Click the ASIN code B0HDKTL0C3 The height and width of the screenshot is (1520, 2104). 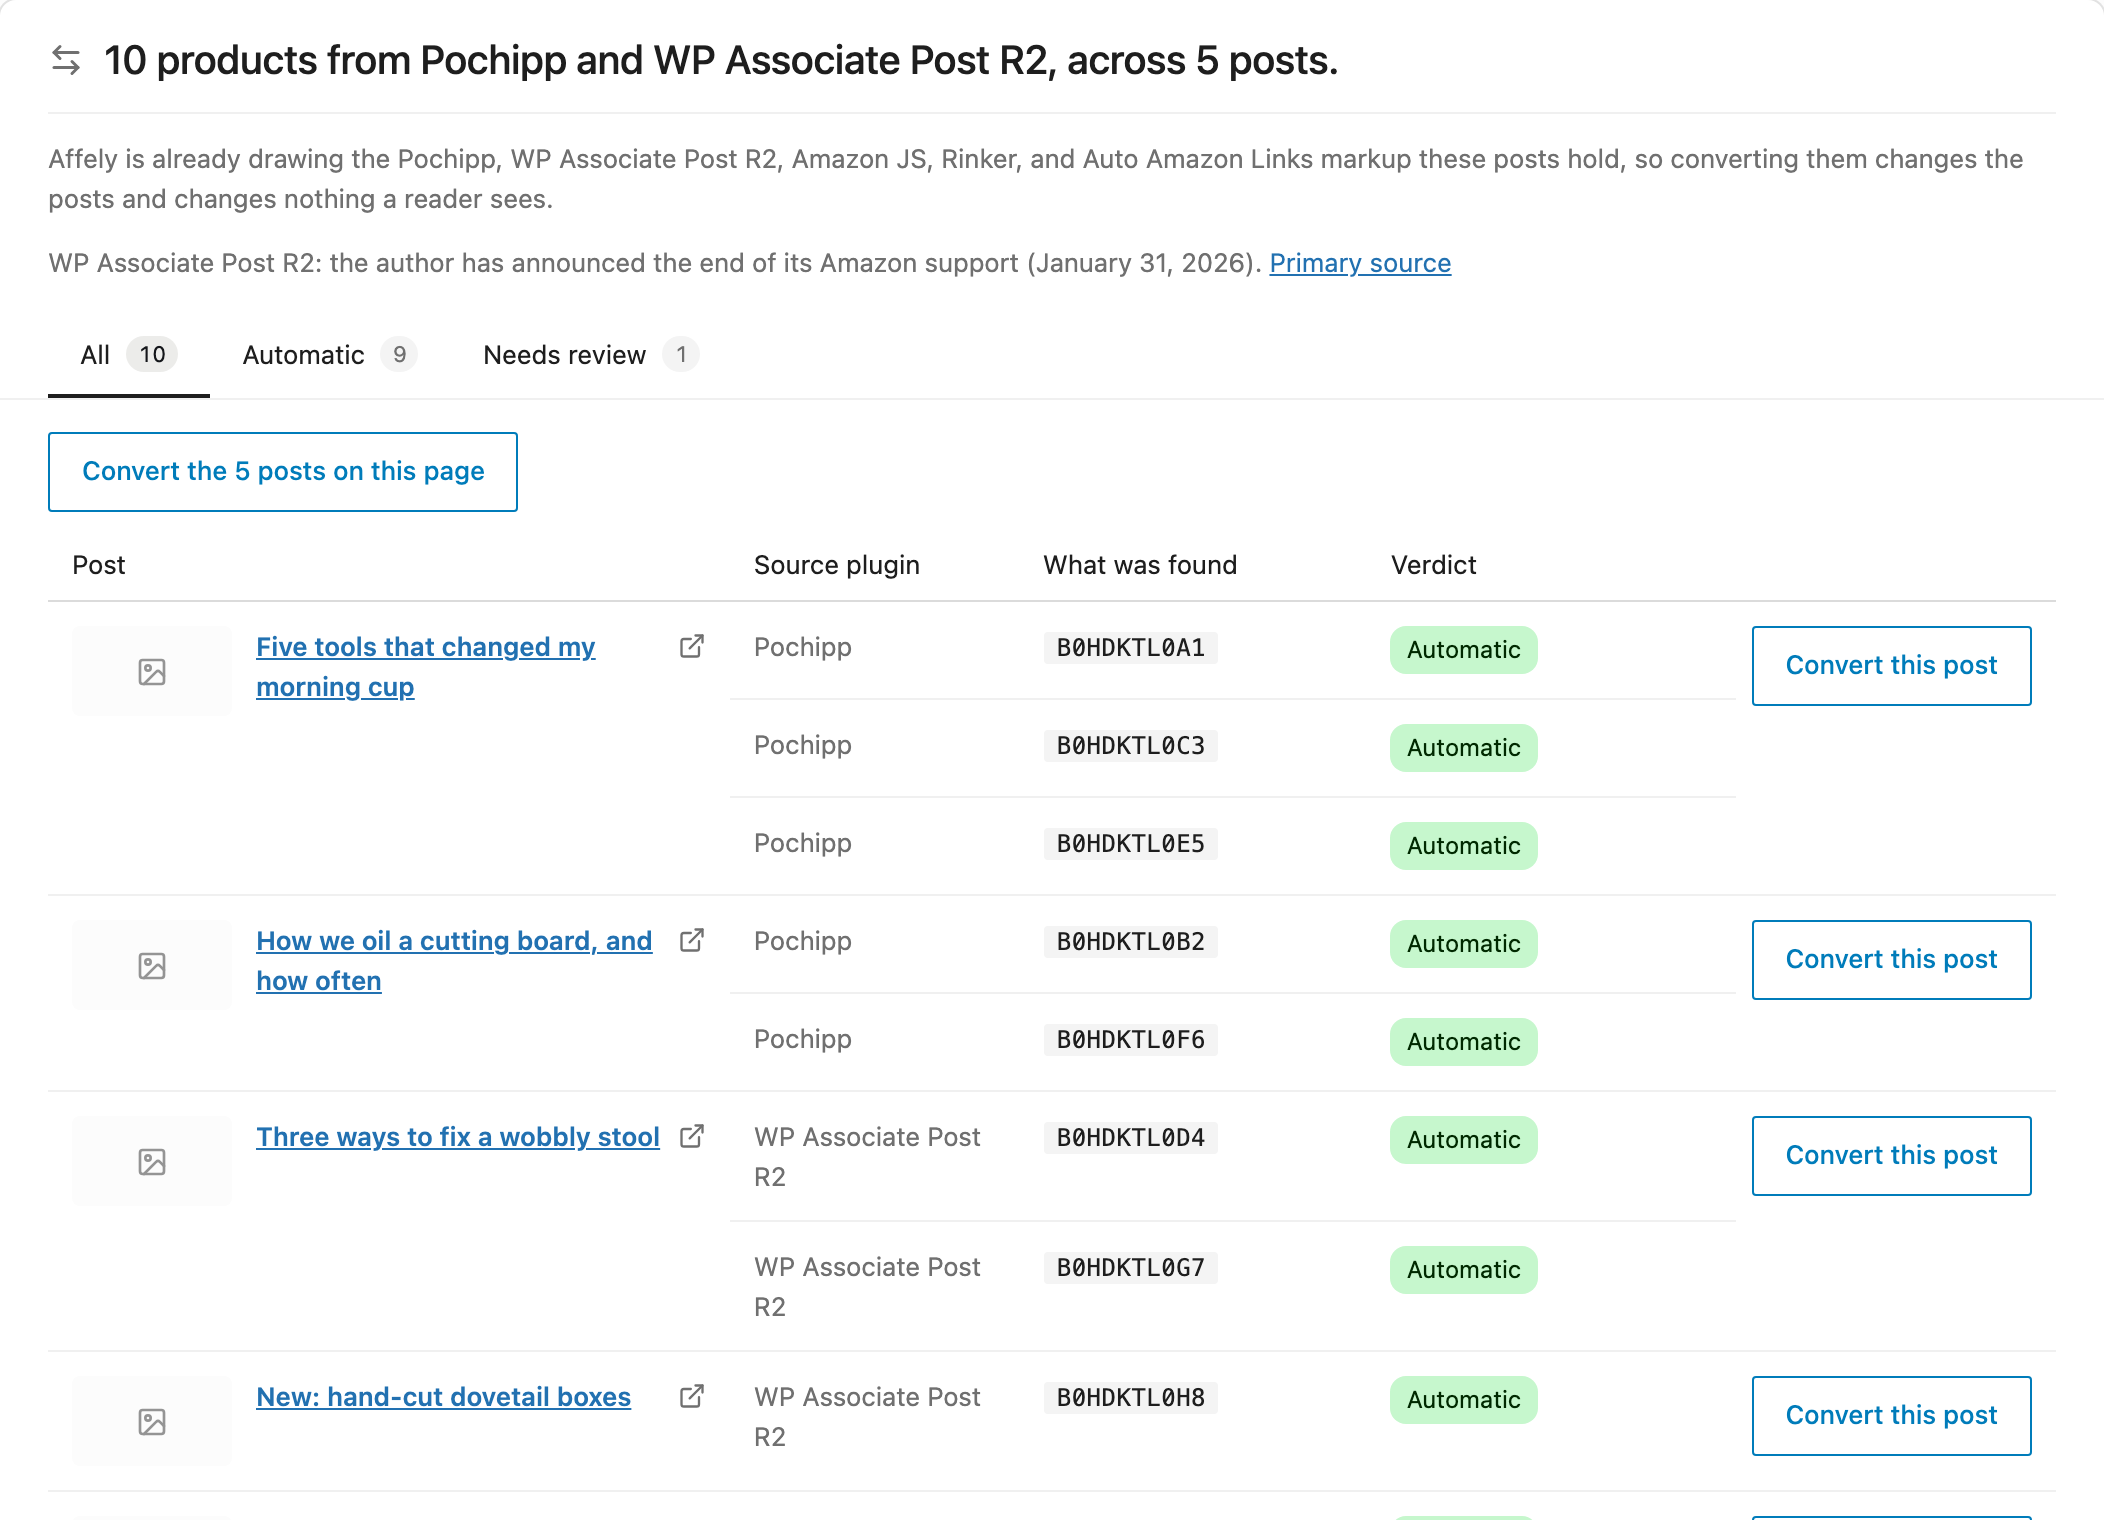(1131, 746)
